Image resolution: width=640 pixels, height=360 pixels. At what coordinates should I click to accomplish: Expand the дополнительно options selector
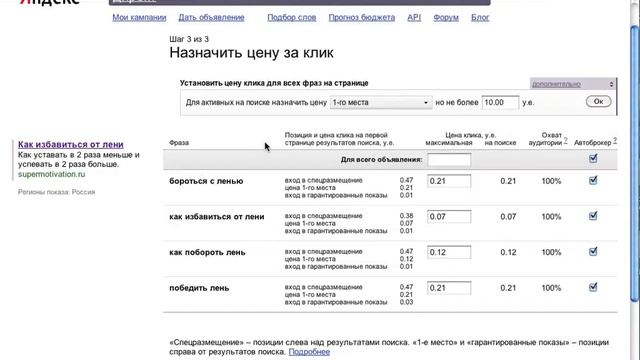573,84
